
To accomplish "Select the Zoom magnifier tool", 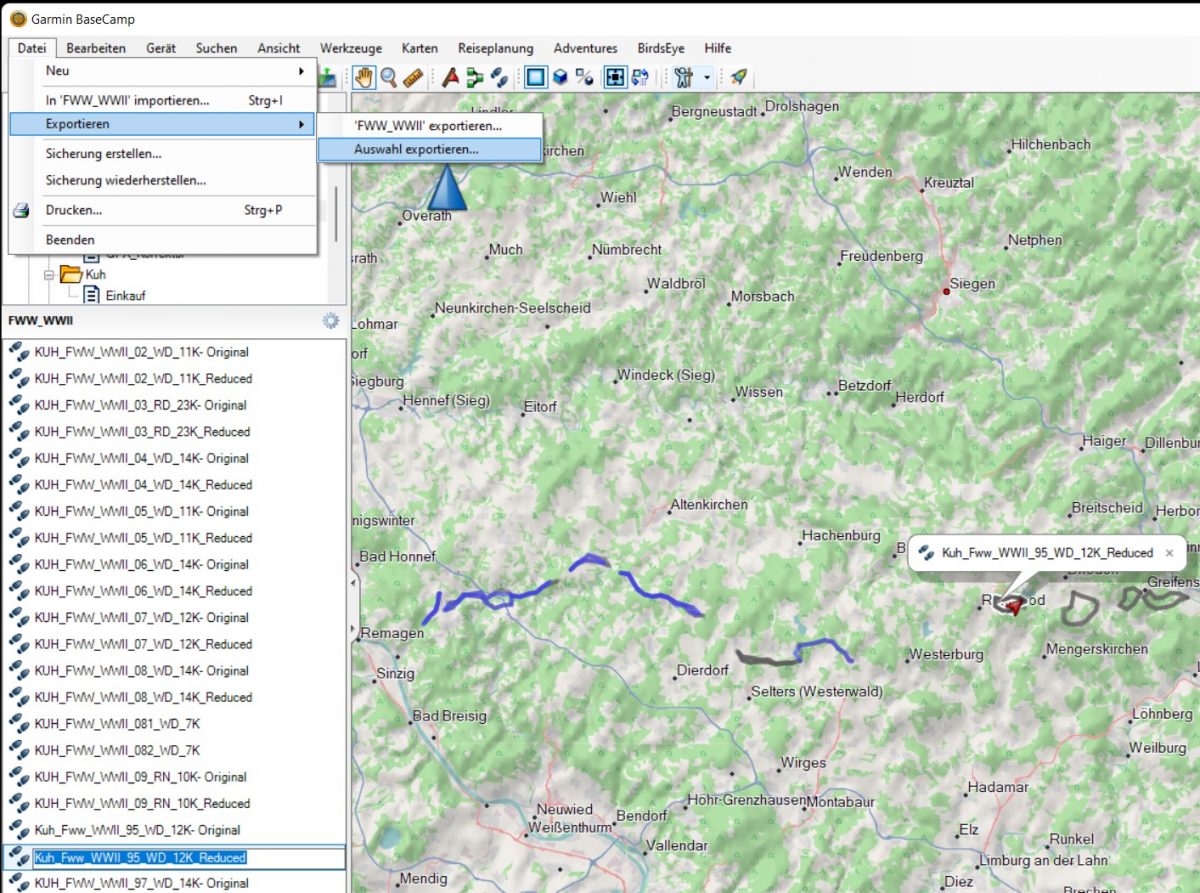I will [x=388, y=77].
